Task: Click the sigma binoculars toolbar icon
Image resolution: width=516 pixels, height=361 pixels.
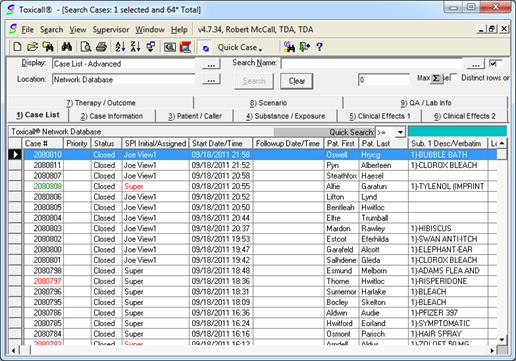Action: [289, 47]
